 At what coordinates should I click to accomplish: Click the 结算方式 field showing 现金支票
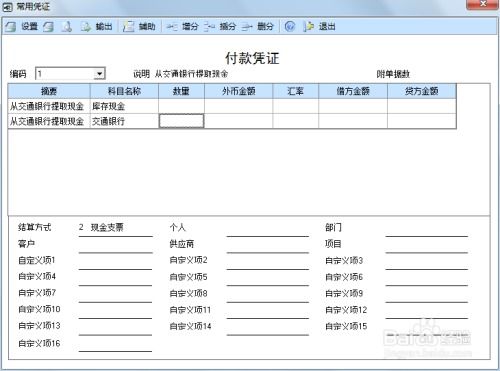[x=115, y=228]
